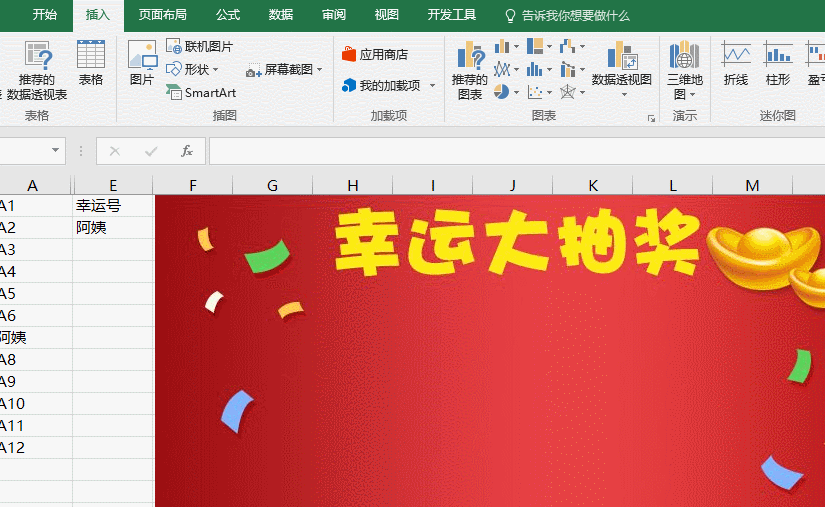Insert a hierarchy treemap chart
The image size is (825, 507).
(535, 46)
